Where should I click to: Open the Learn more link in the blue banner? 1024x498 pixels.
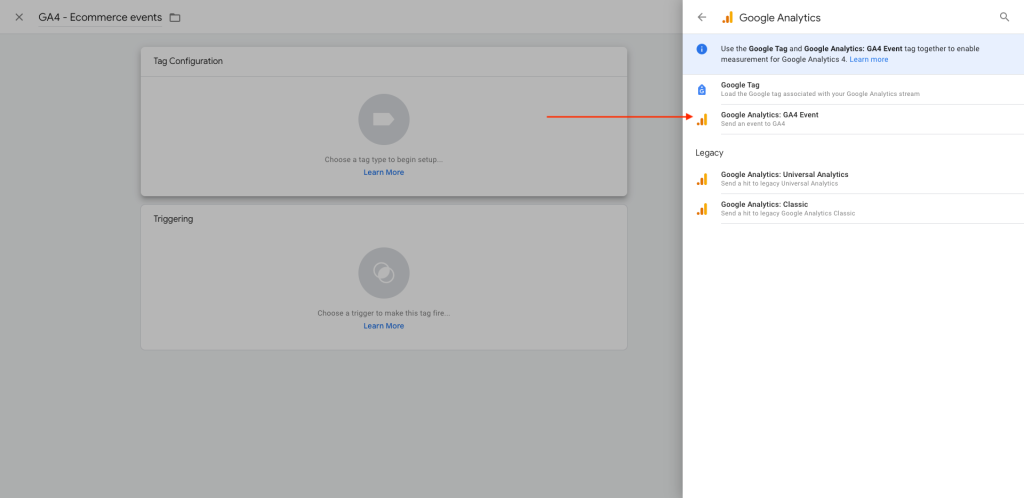point(868,60)
